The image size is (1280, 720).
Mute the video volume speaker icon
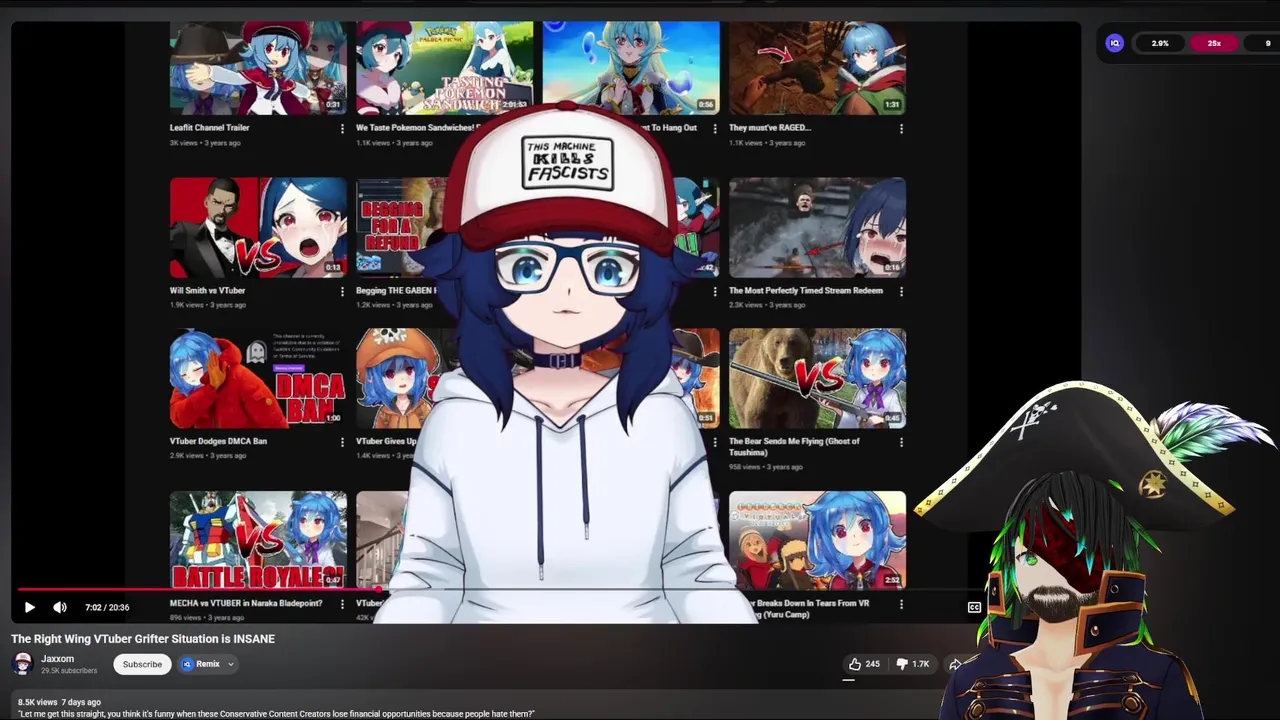(60, 607)
